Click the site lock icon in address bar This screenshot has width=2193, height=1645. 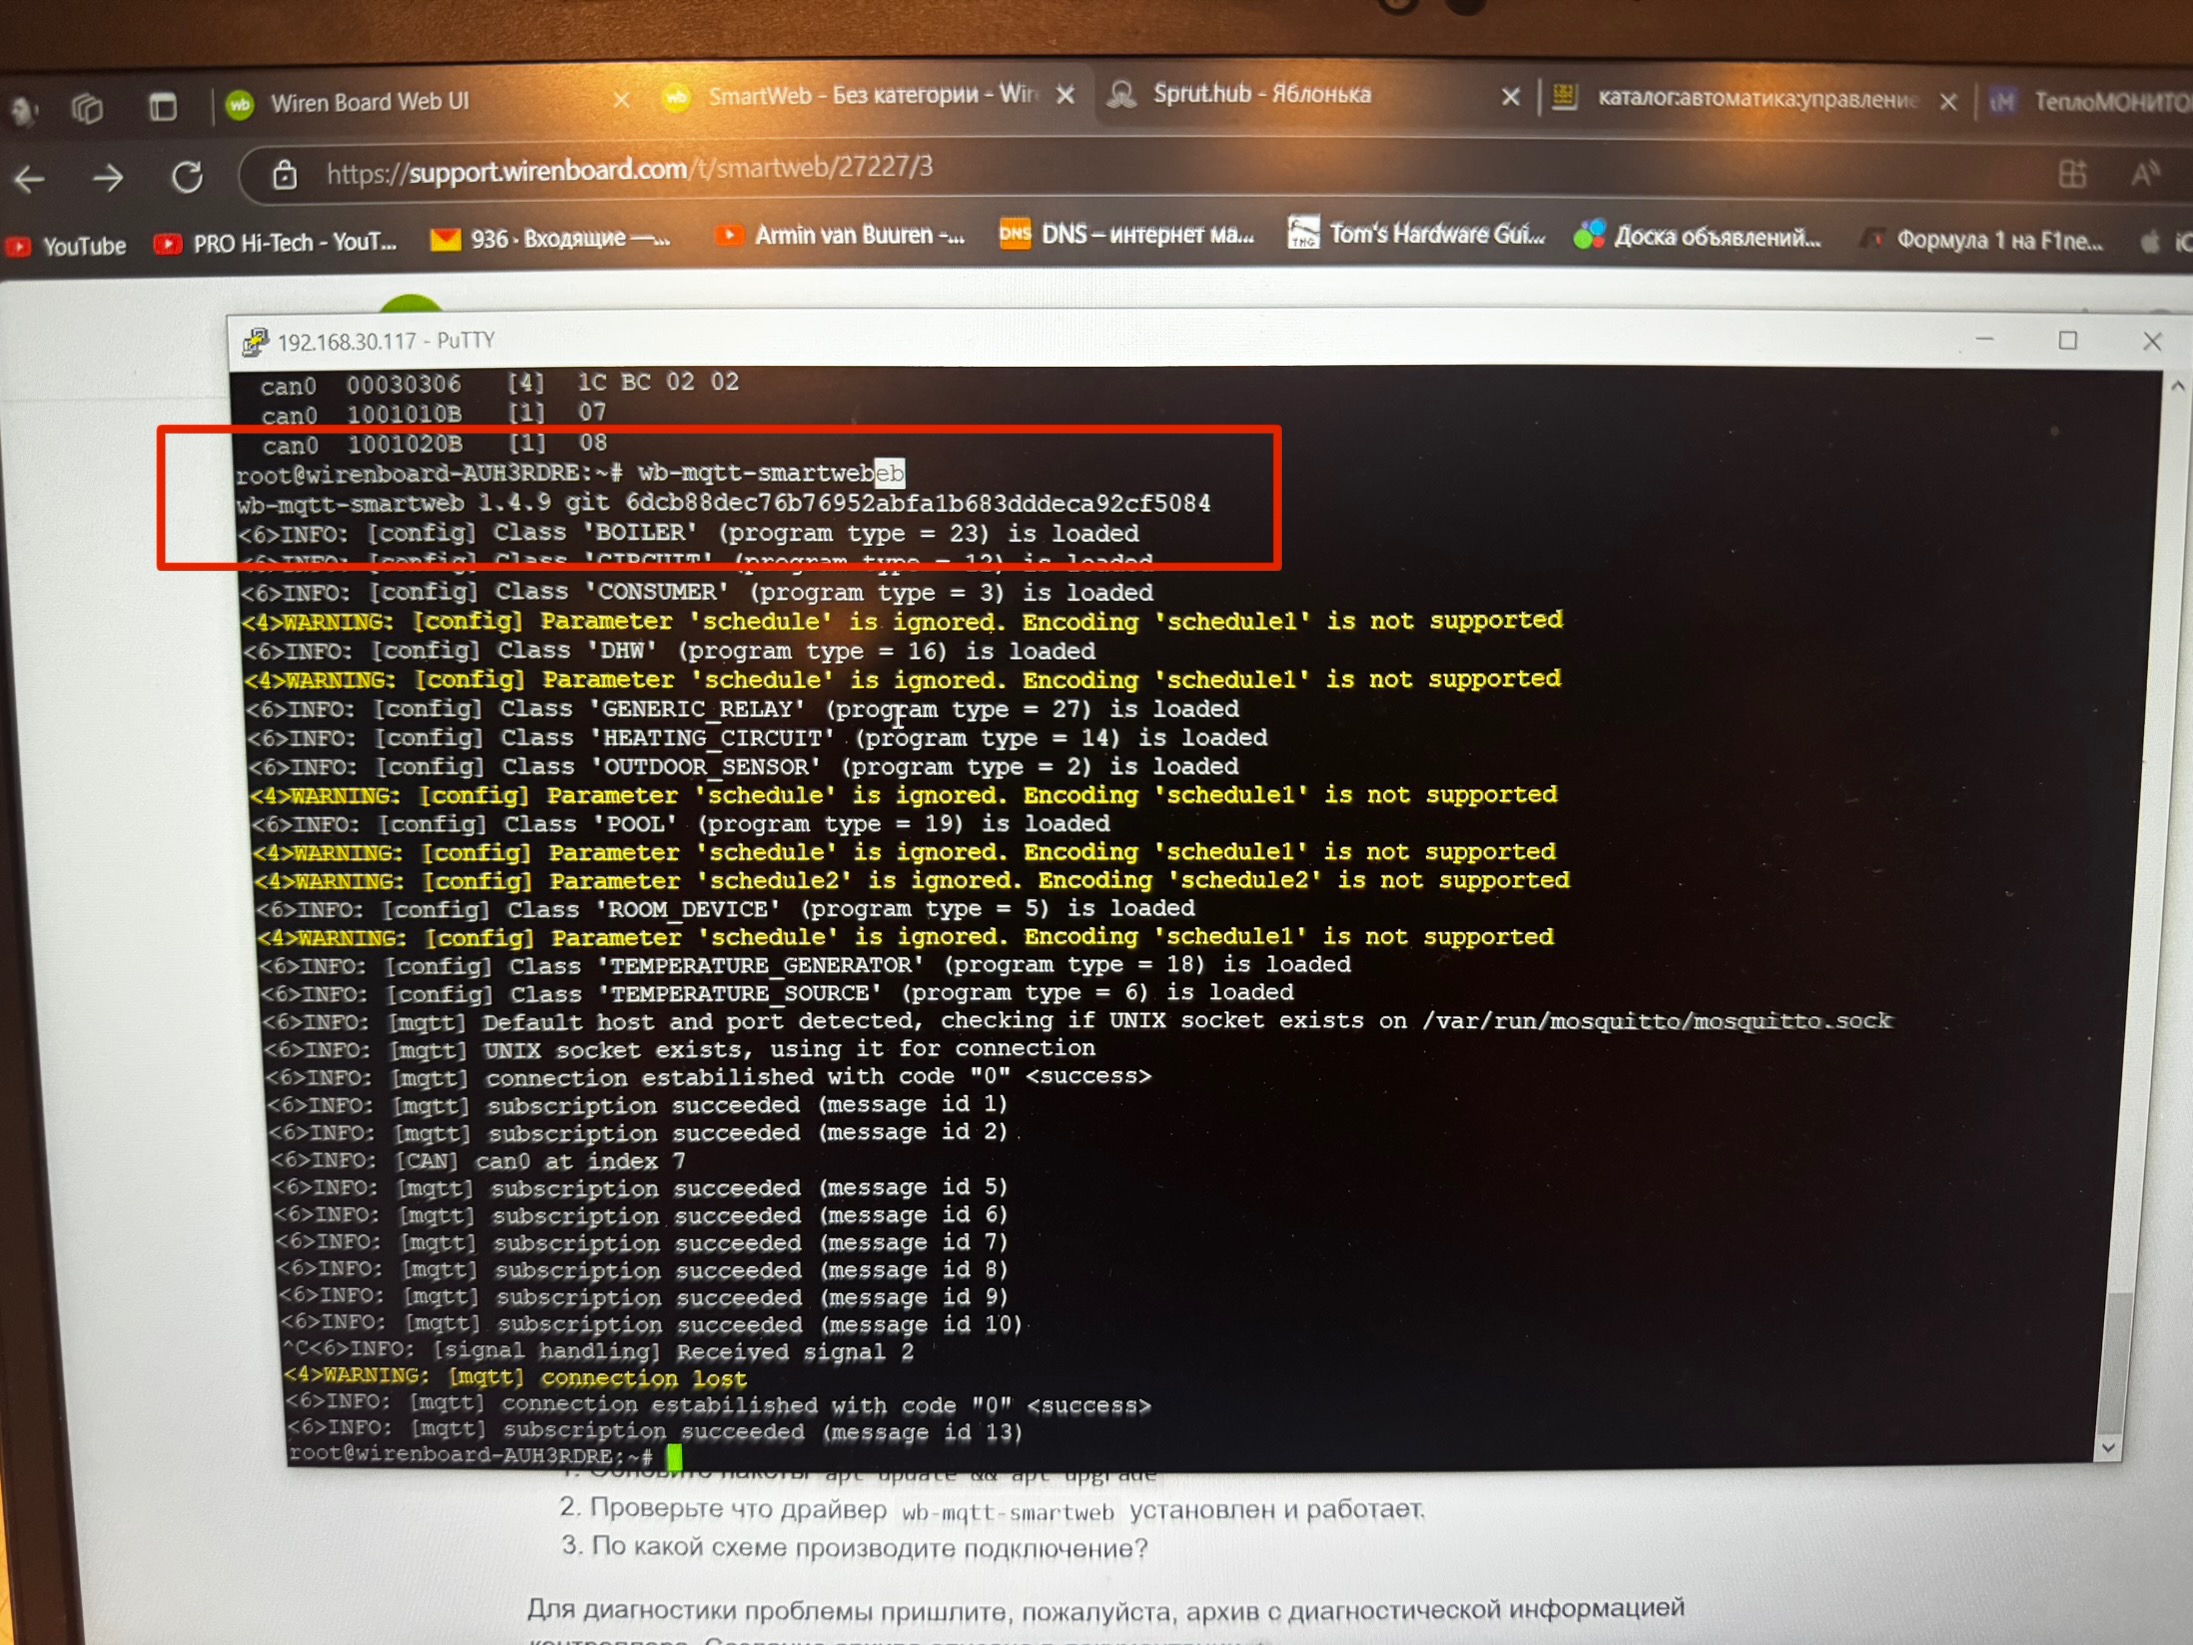coord(285,175)
